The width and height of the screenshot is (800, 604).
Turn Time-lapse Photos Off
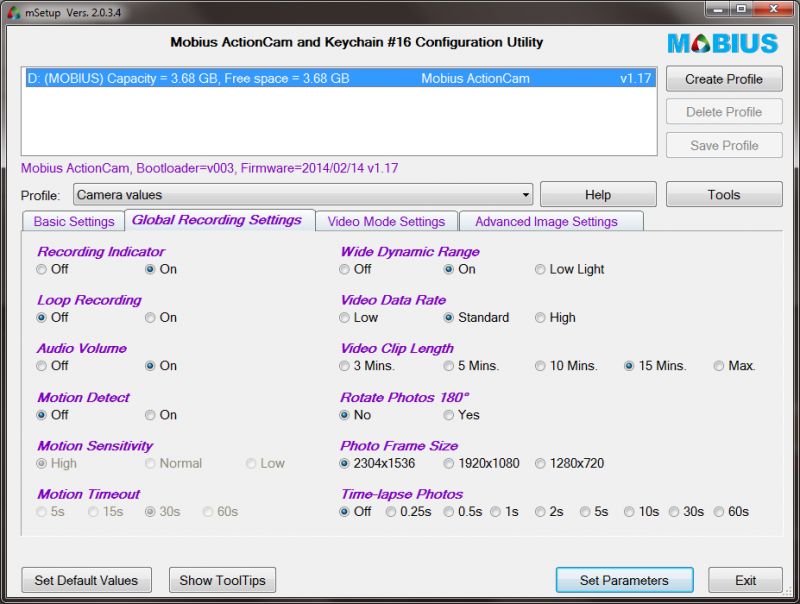[356, 512]
